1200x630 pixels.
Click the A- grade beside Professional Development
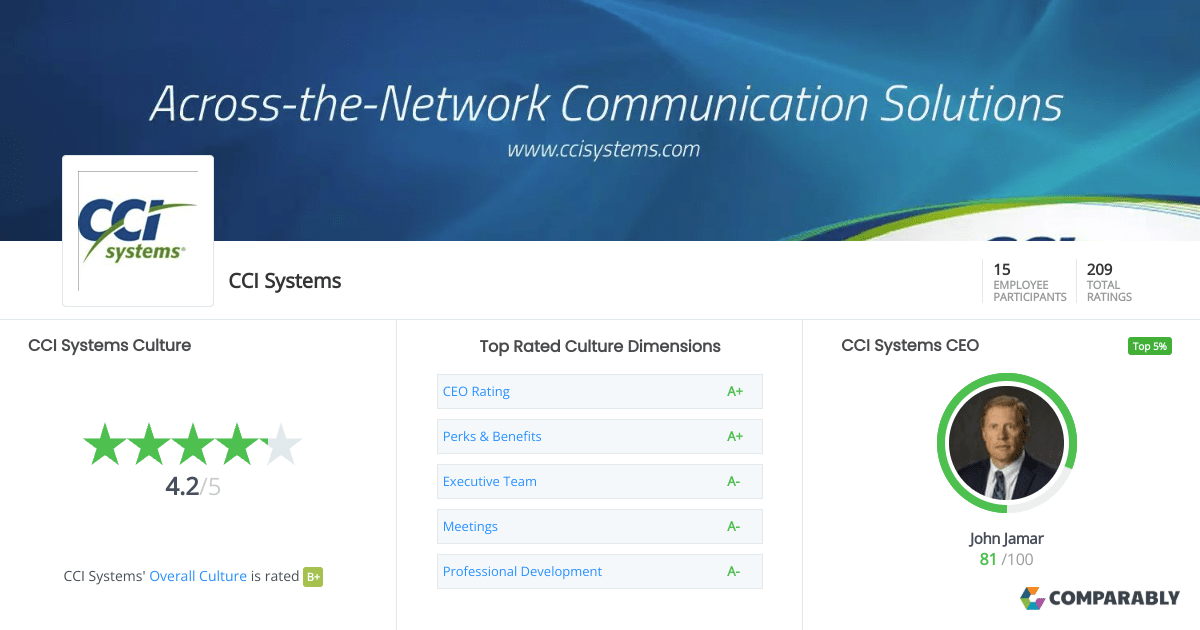coord(734,571)
